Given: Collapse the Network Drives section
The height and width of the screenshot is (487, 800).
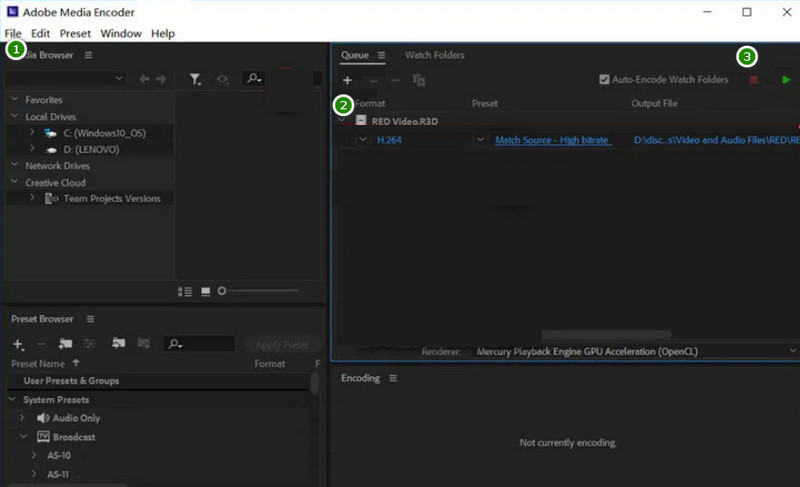Looking at the screenshot, I should click(14, 165).
